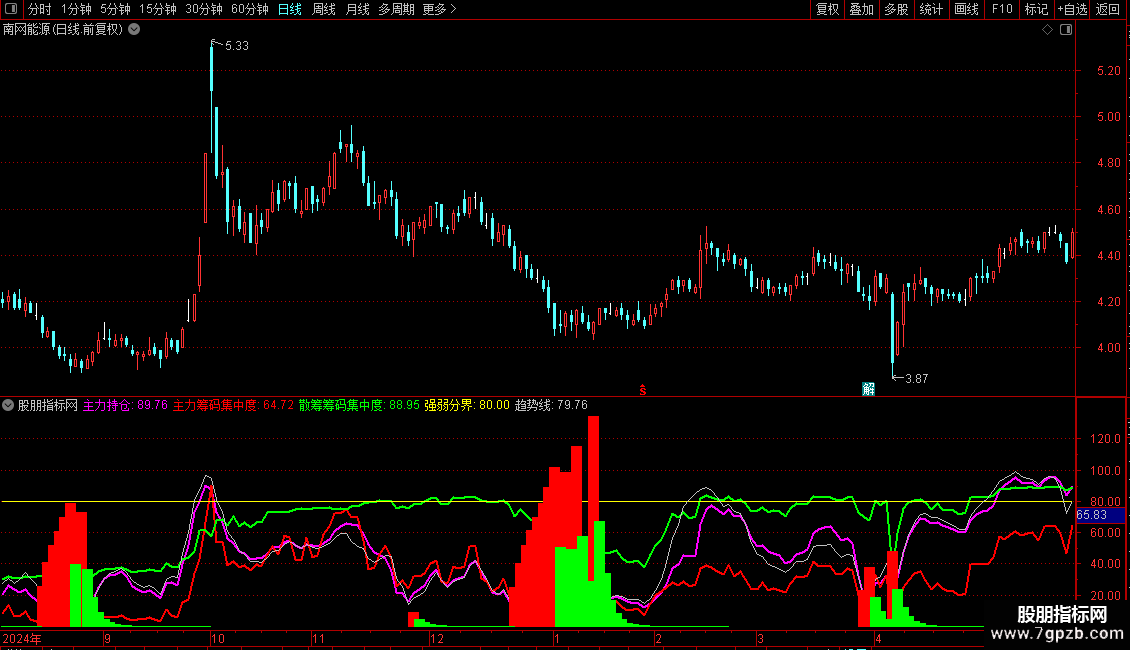Click the 南网能源(日线.前复权) title

(63, 30)
